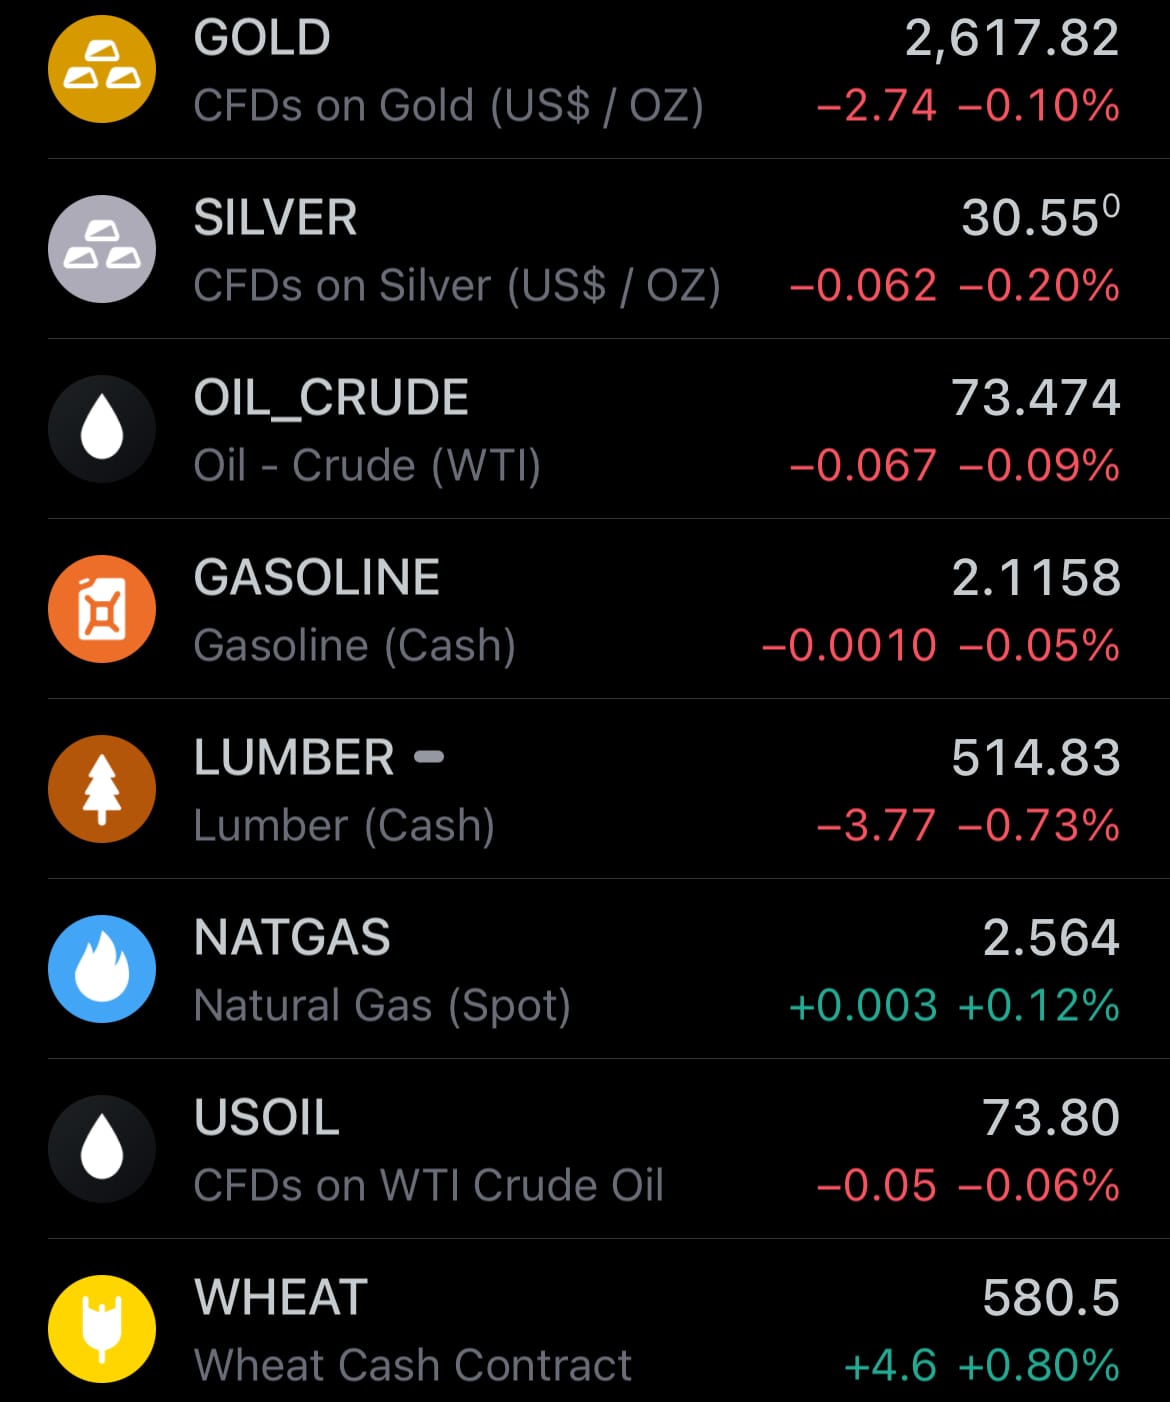The width and height of the screenshot is (1170, 1402).
Task: Open the GOLD symbol title
Action: pyautogui.click(x=262, y=38)
